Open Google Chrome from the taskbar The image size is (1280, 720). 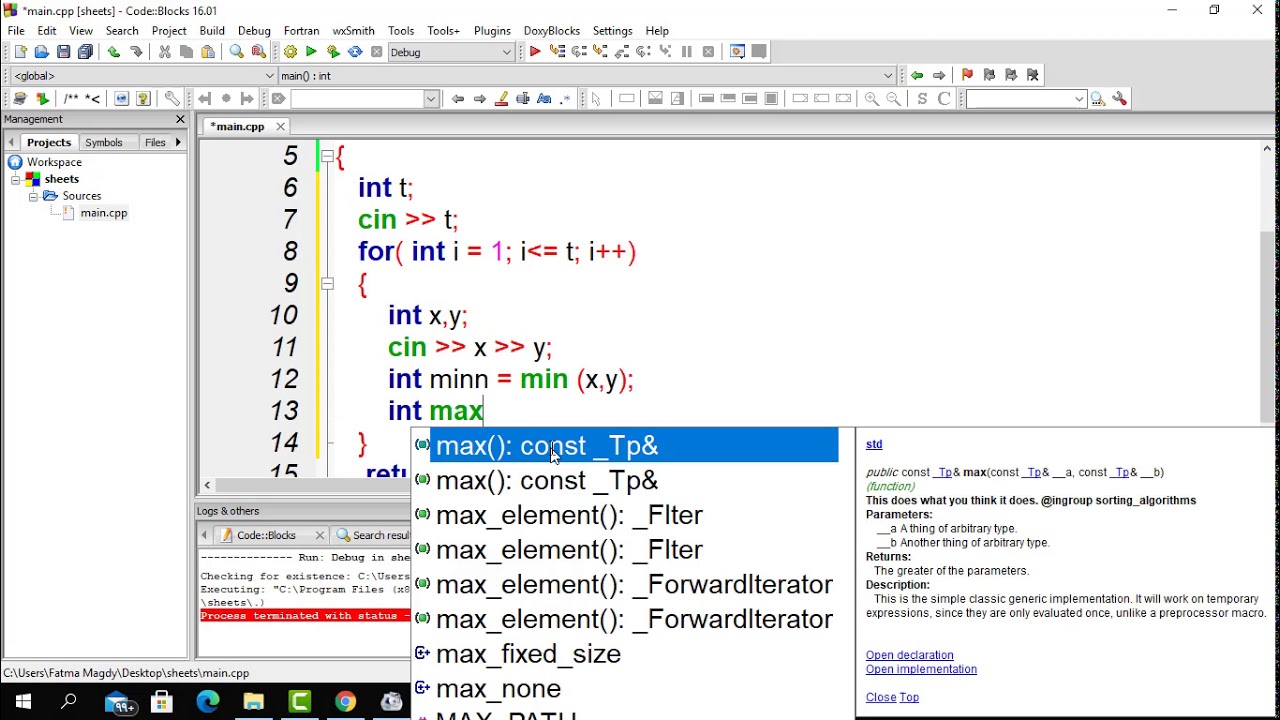coord(345,702)
